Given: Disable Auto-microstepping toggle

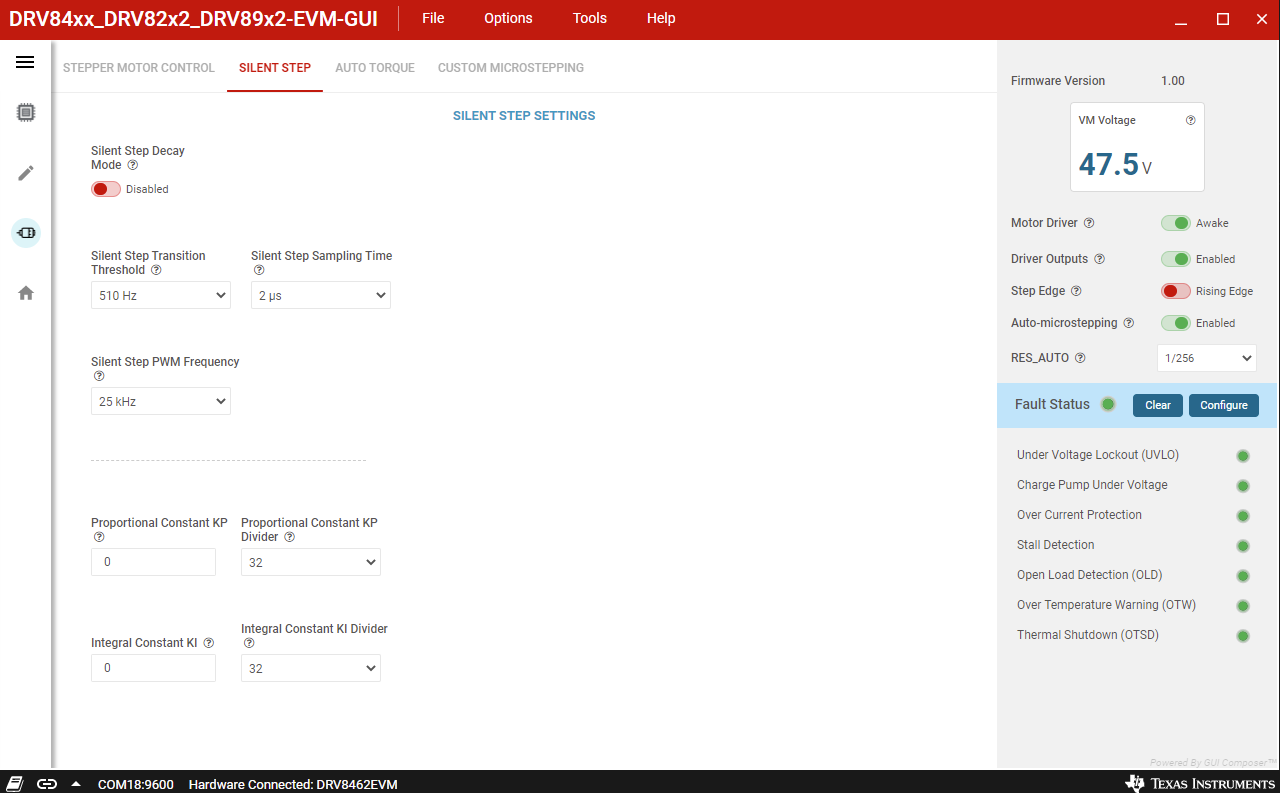Looking at the screenshot, I should pyautogui.click(x=1176, y=323).
